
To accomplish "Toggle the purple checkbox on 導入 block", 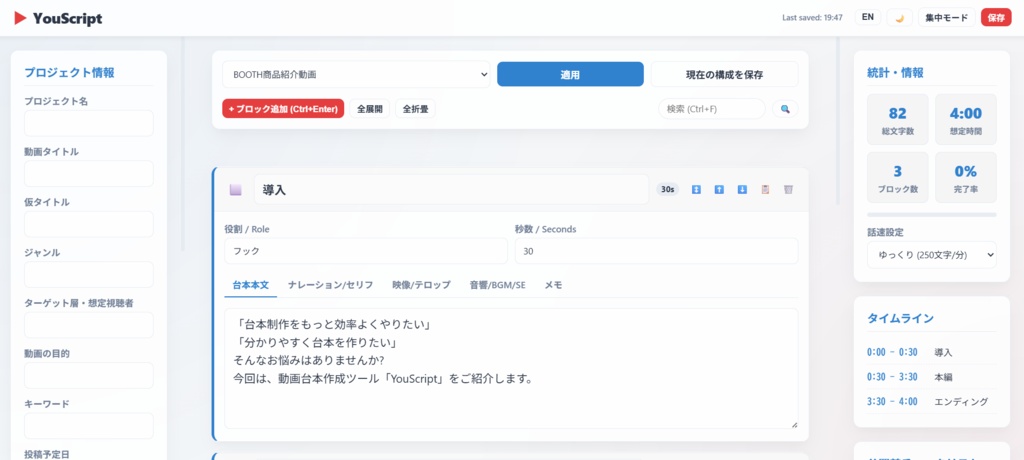I will pyautogui.click(x=236, y=189).
